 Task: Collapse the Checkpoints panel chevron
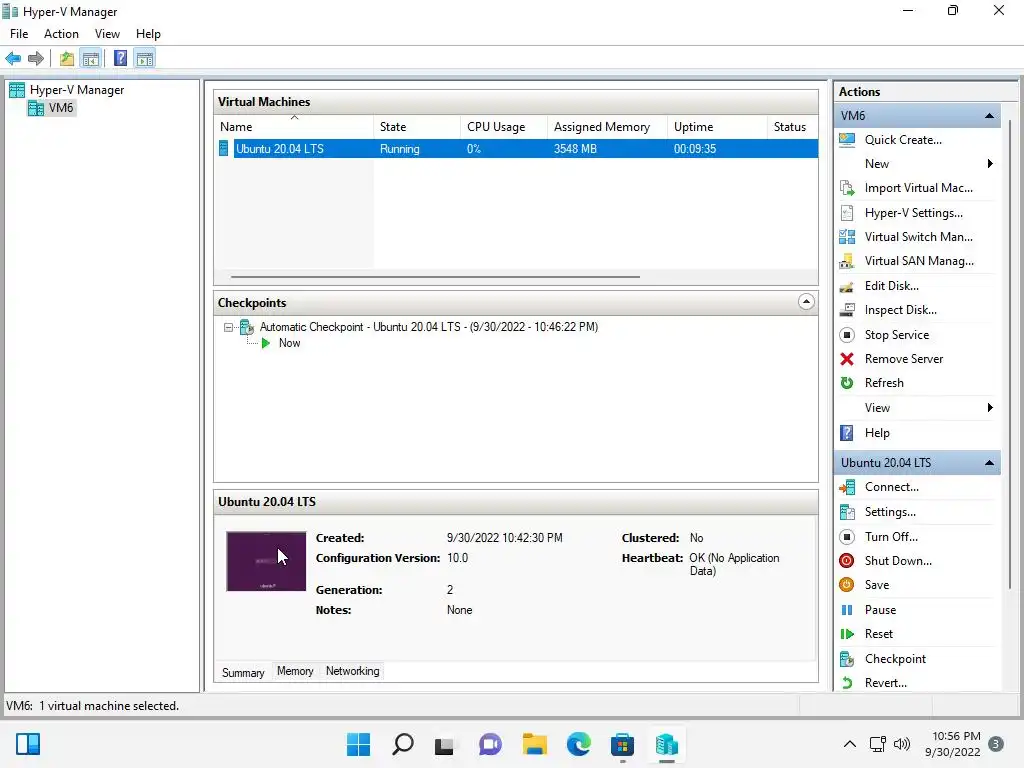[x=807, y=302]
